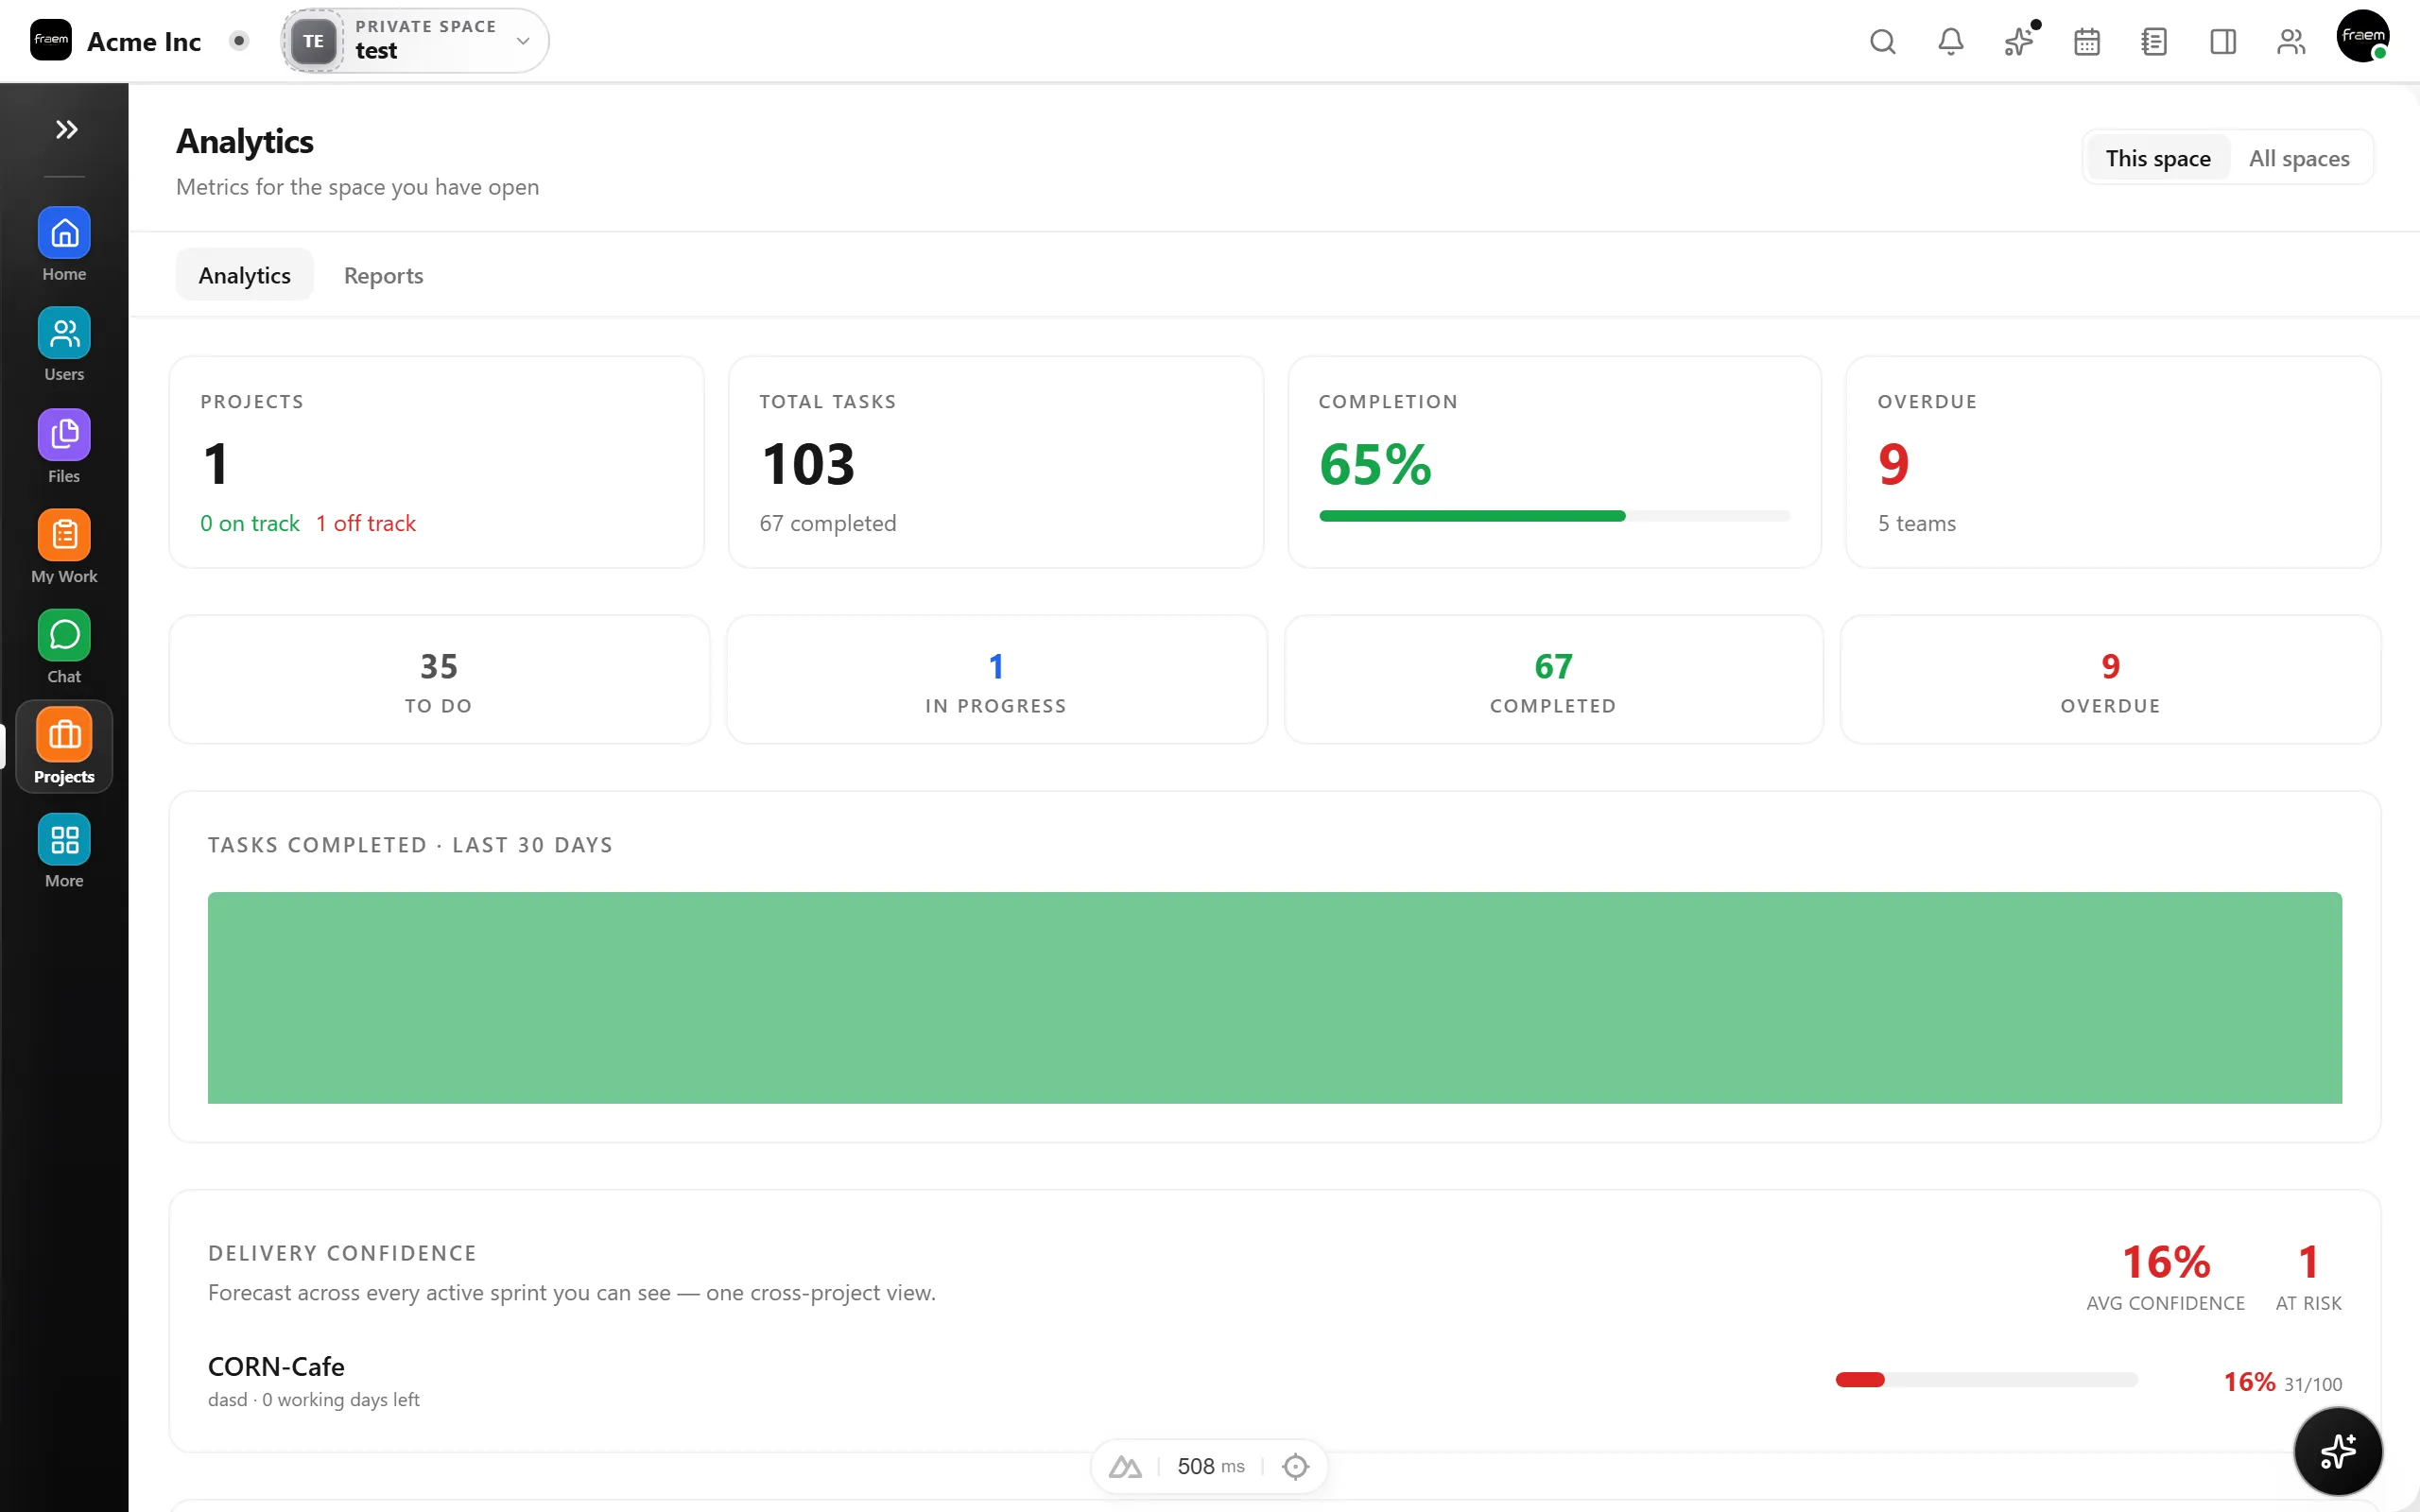
Task: Switch scope to All spaces
Action: [x=2299, y=158]
